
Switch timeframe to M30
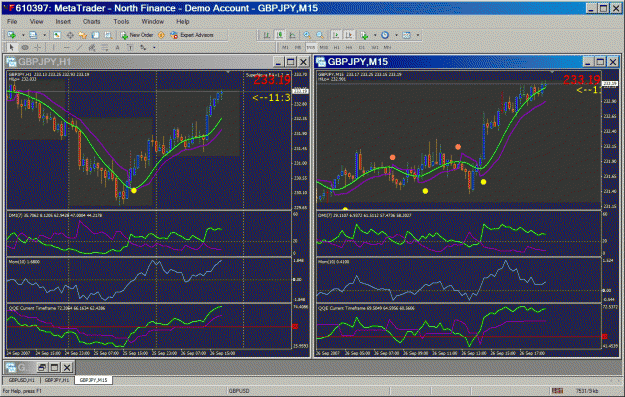324,47
